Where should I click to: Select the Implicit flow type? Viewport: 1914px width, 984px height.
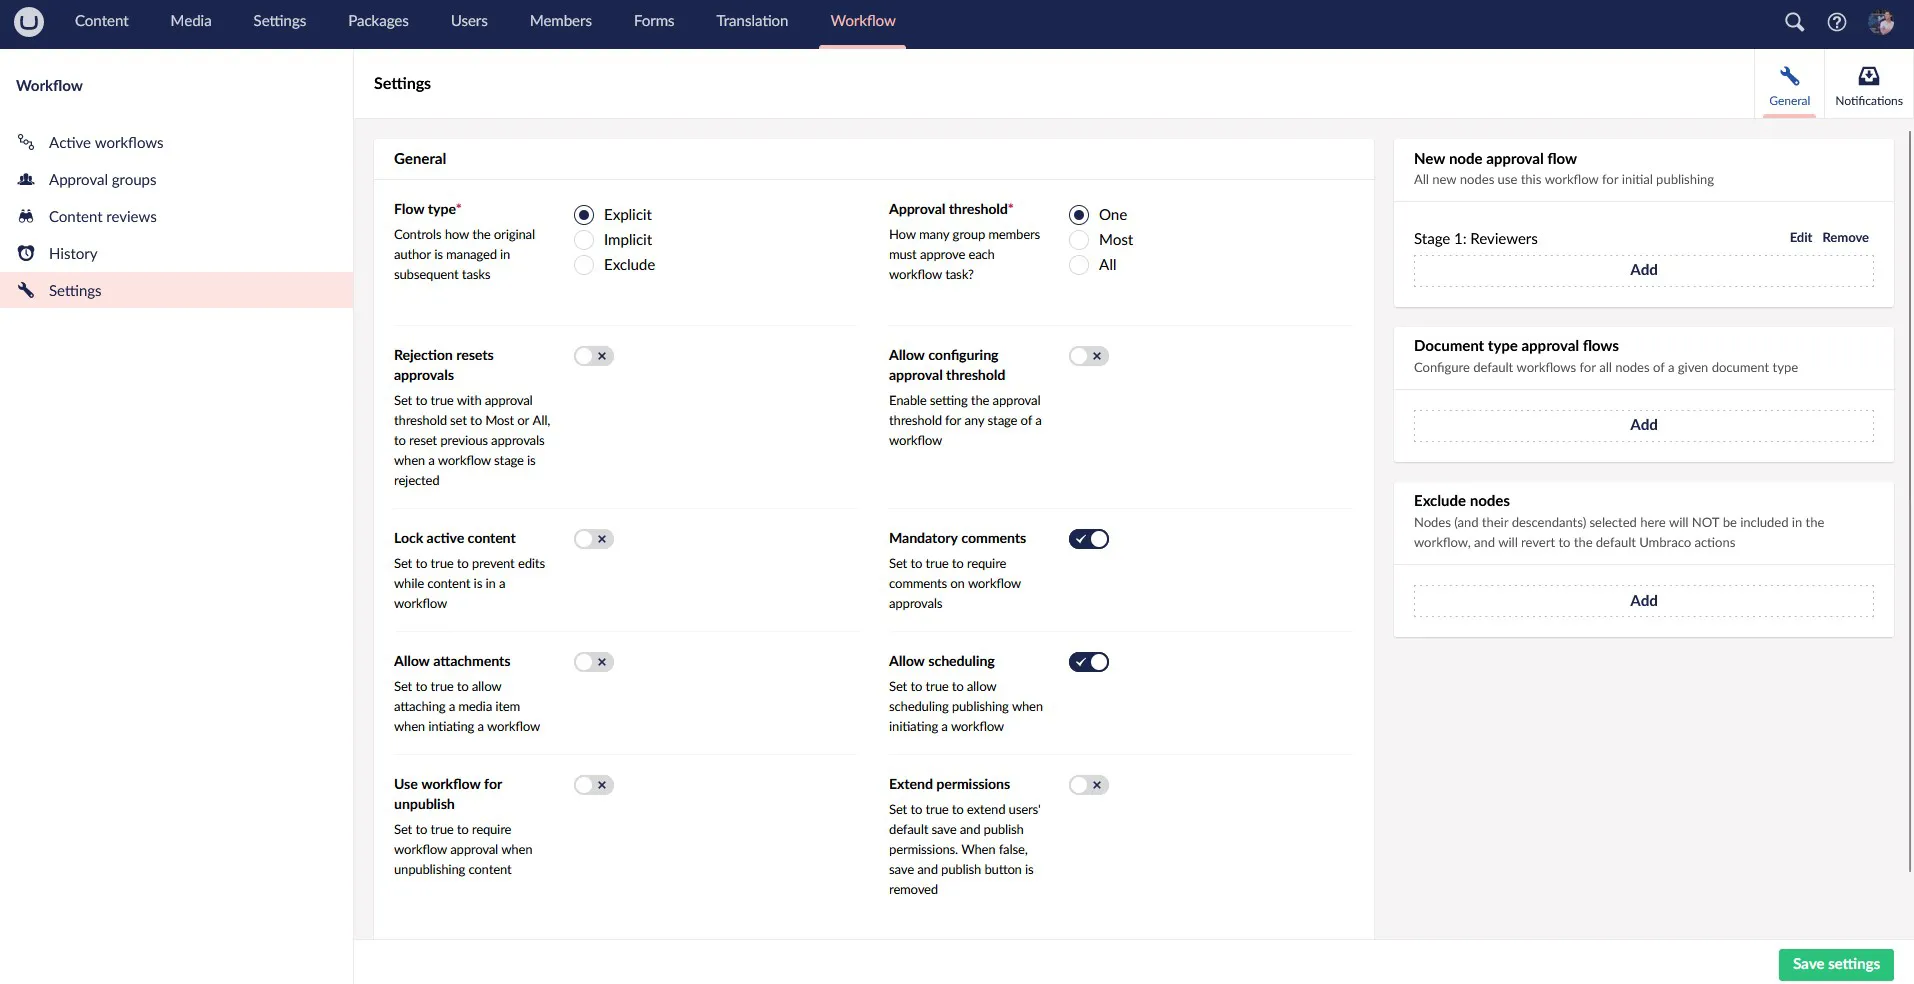[584, 240]
